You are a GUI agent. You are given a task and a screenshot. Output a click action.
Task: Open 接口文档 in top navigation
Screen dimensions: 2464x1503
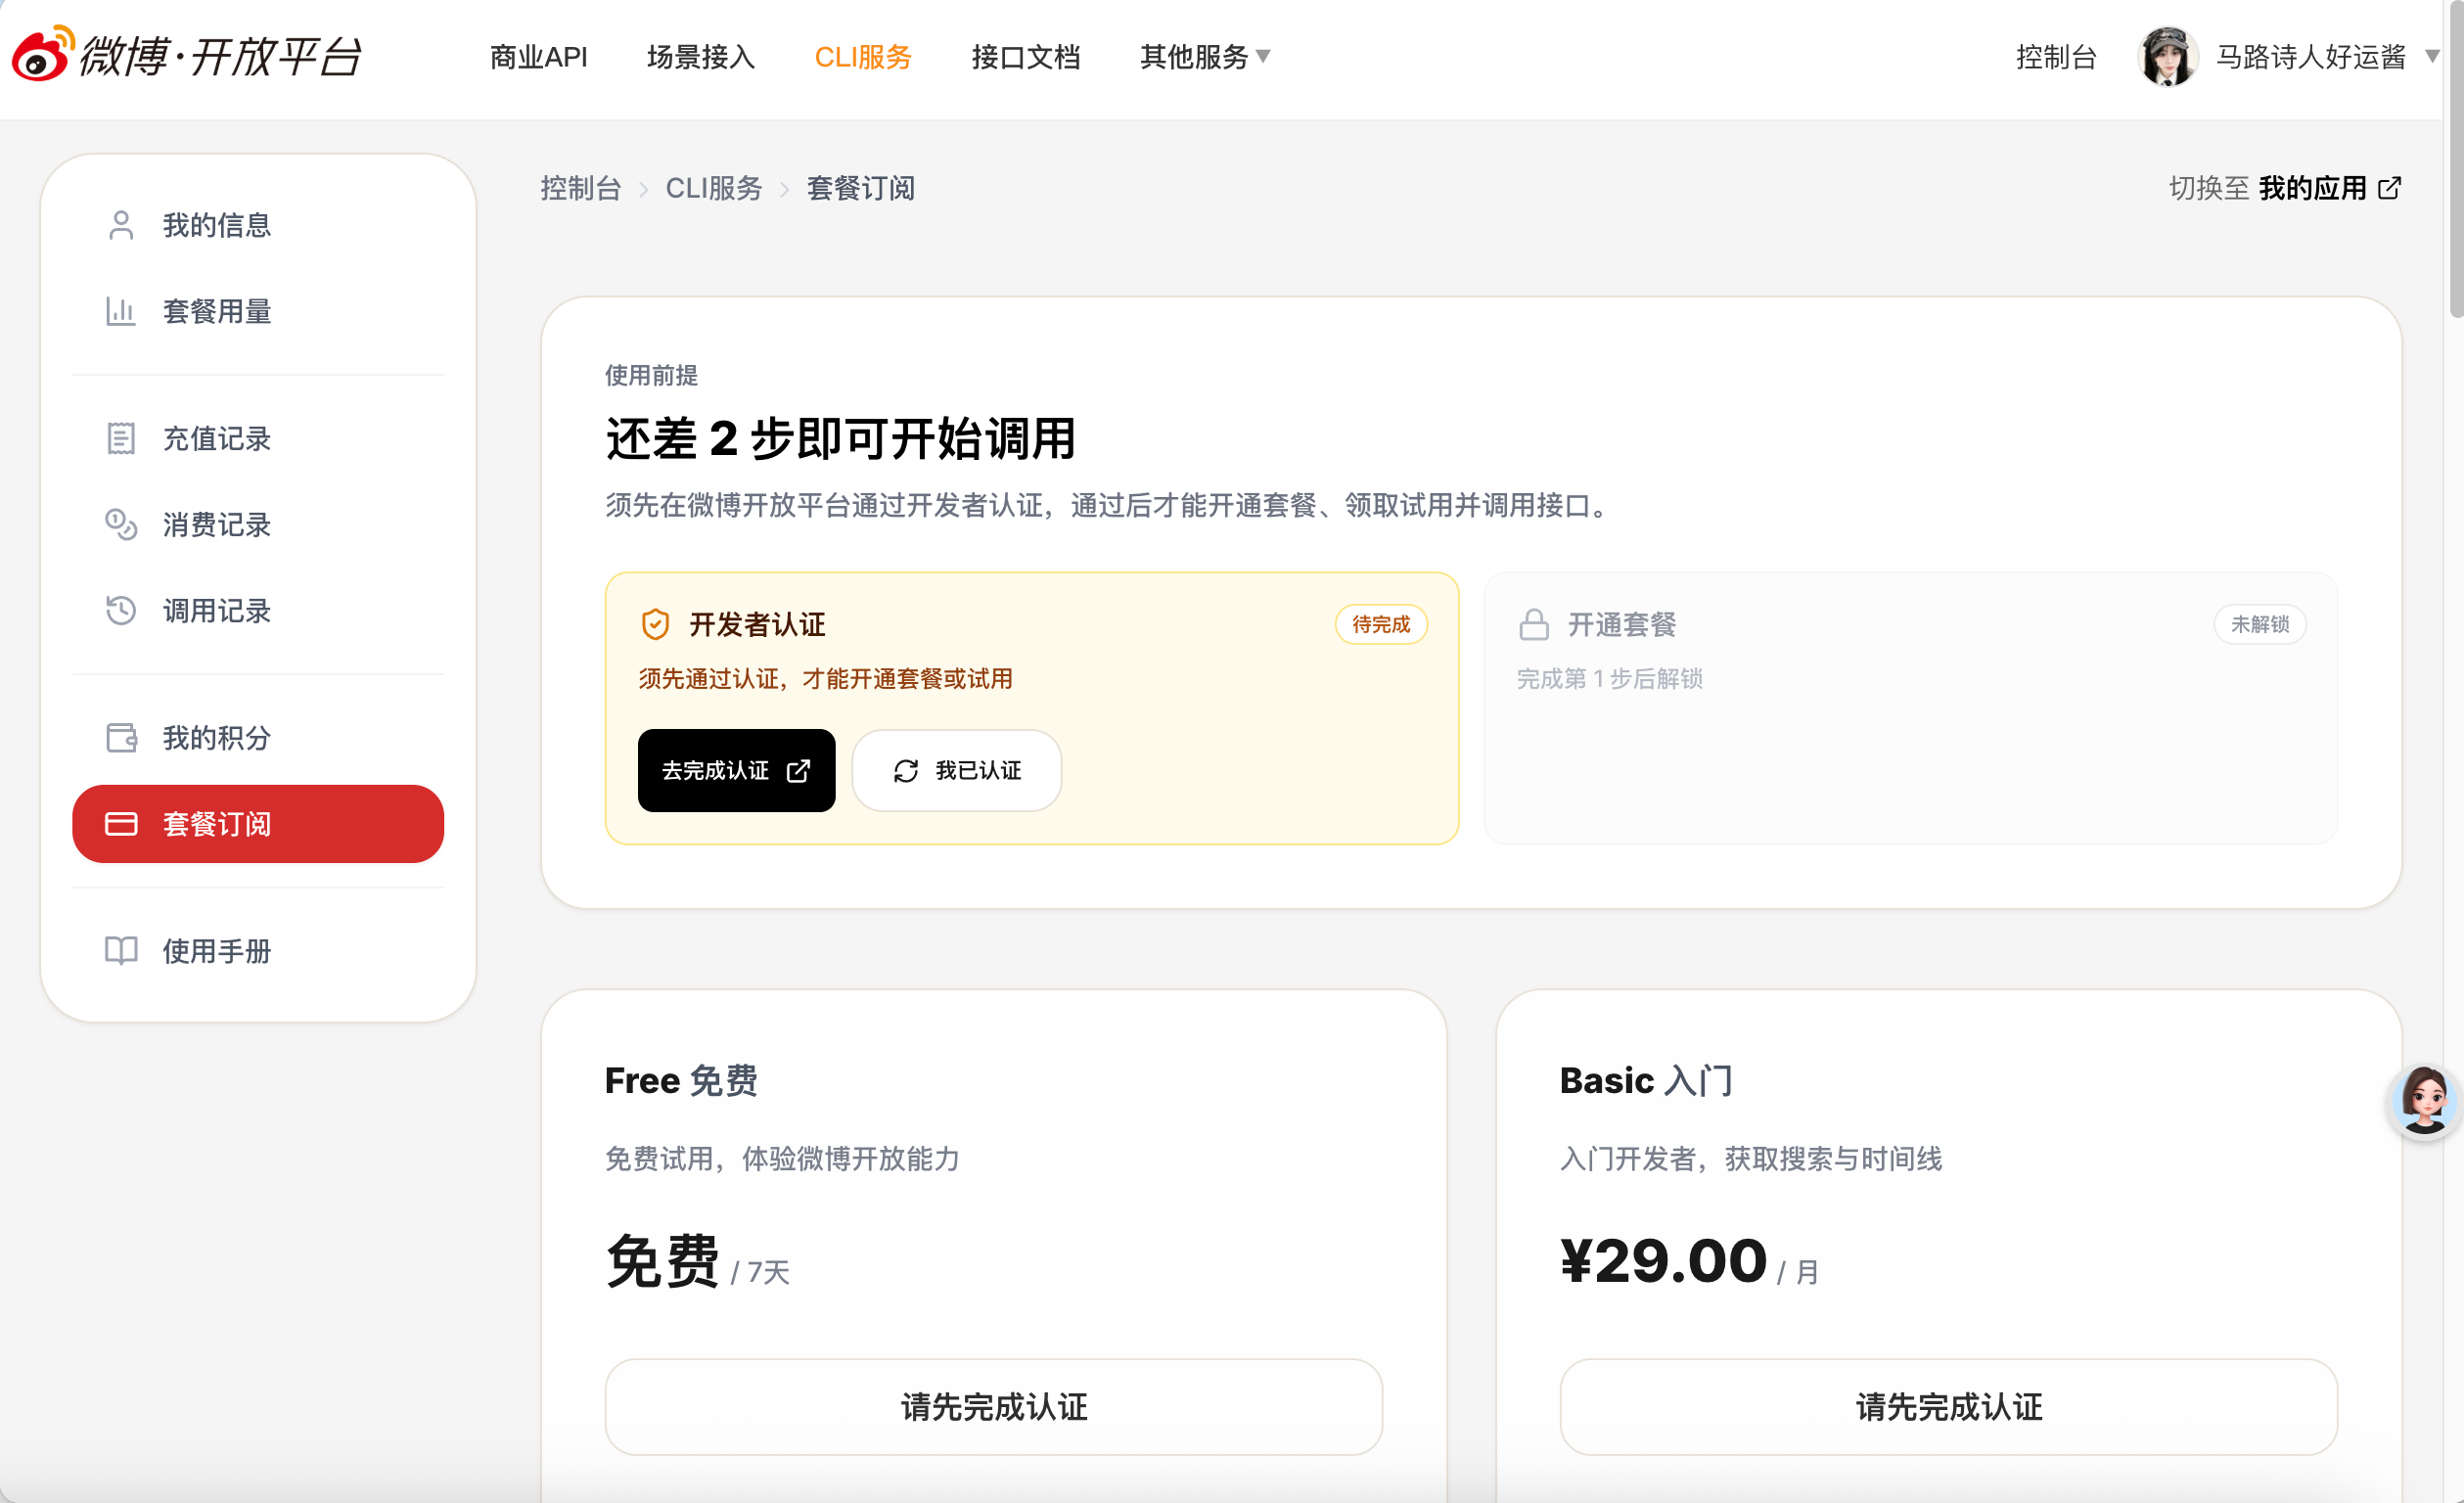pos(1026,57)
